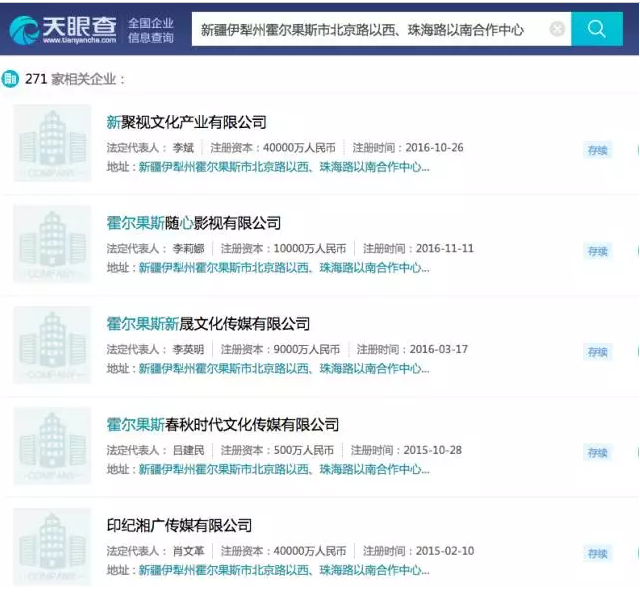Follow the address link under 印纪湘广传媒有限公司
640x609 pixels.
coord(283,571)
